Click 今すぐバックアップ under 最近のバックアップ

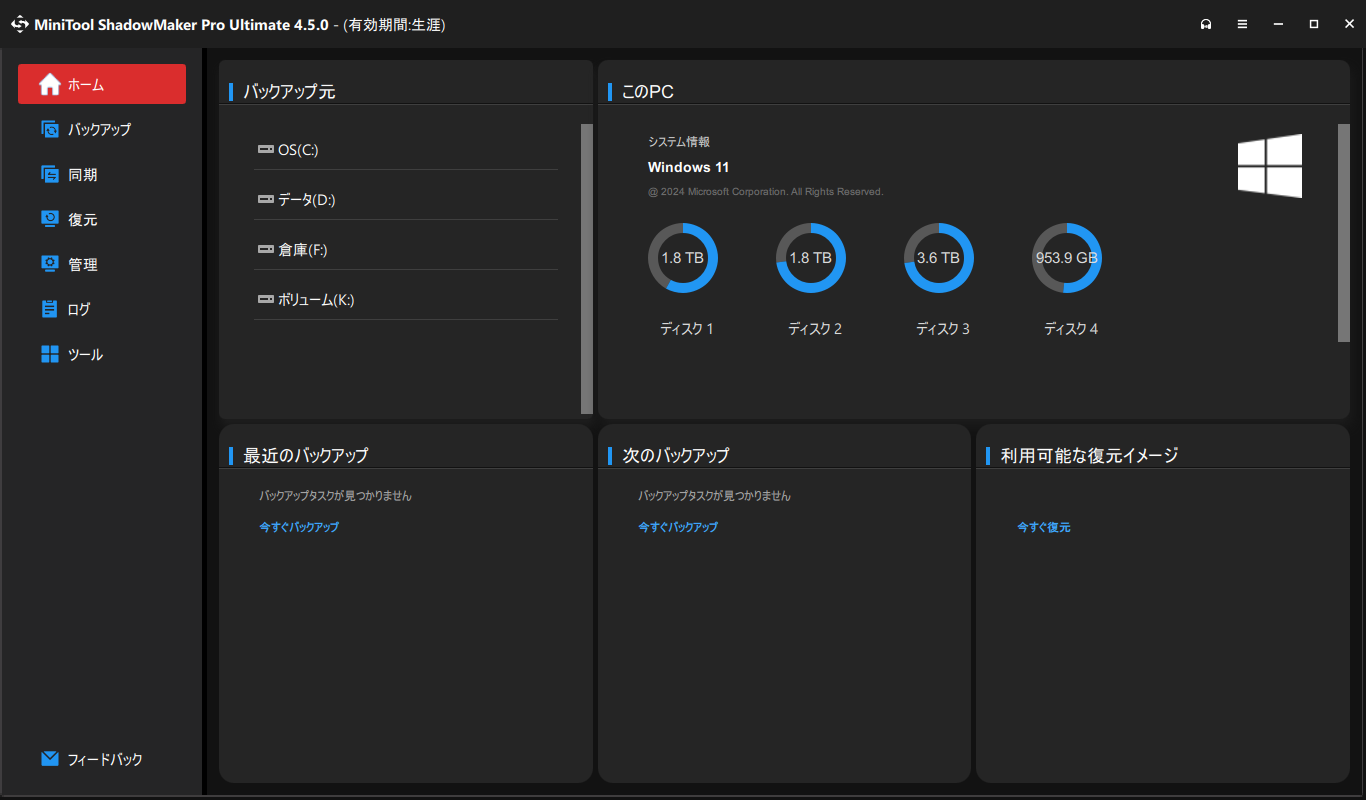[299, 527]
